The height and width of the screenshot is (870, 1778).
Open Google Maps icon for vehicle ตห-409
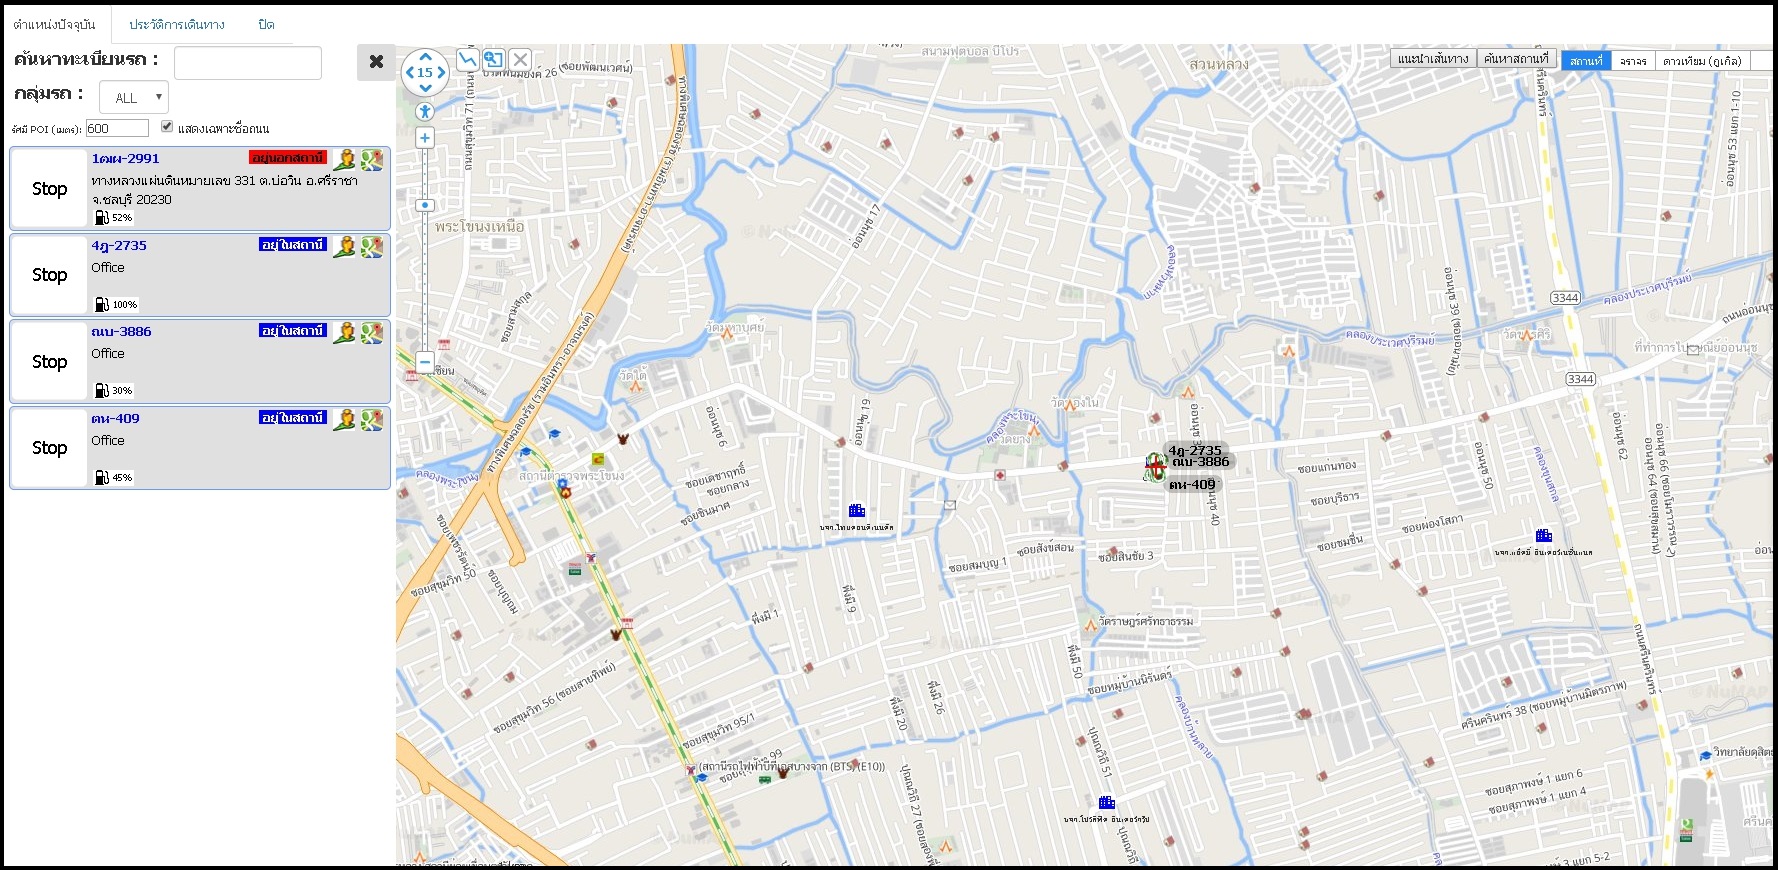372,420
